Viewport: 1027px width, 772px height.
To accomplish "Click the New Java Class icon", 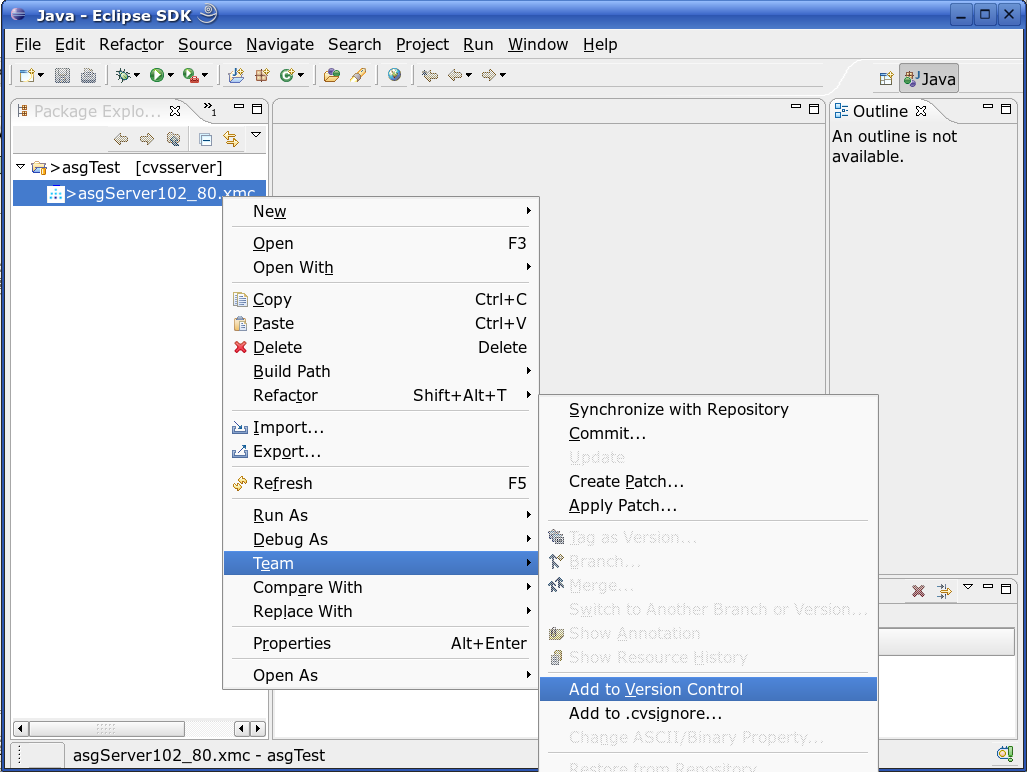I will [287, 75].
